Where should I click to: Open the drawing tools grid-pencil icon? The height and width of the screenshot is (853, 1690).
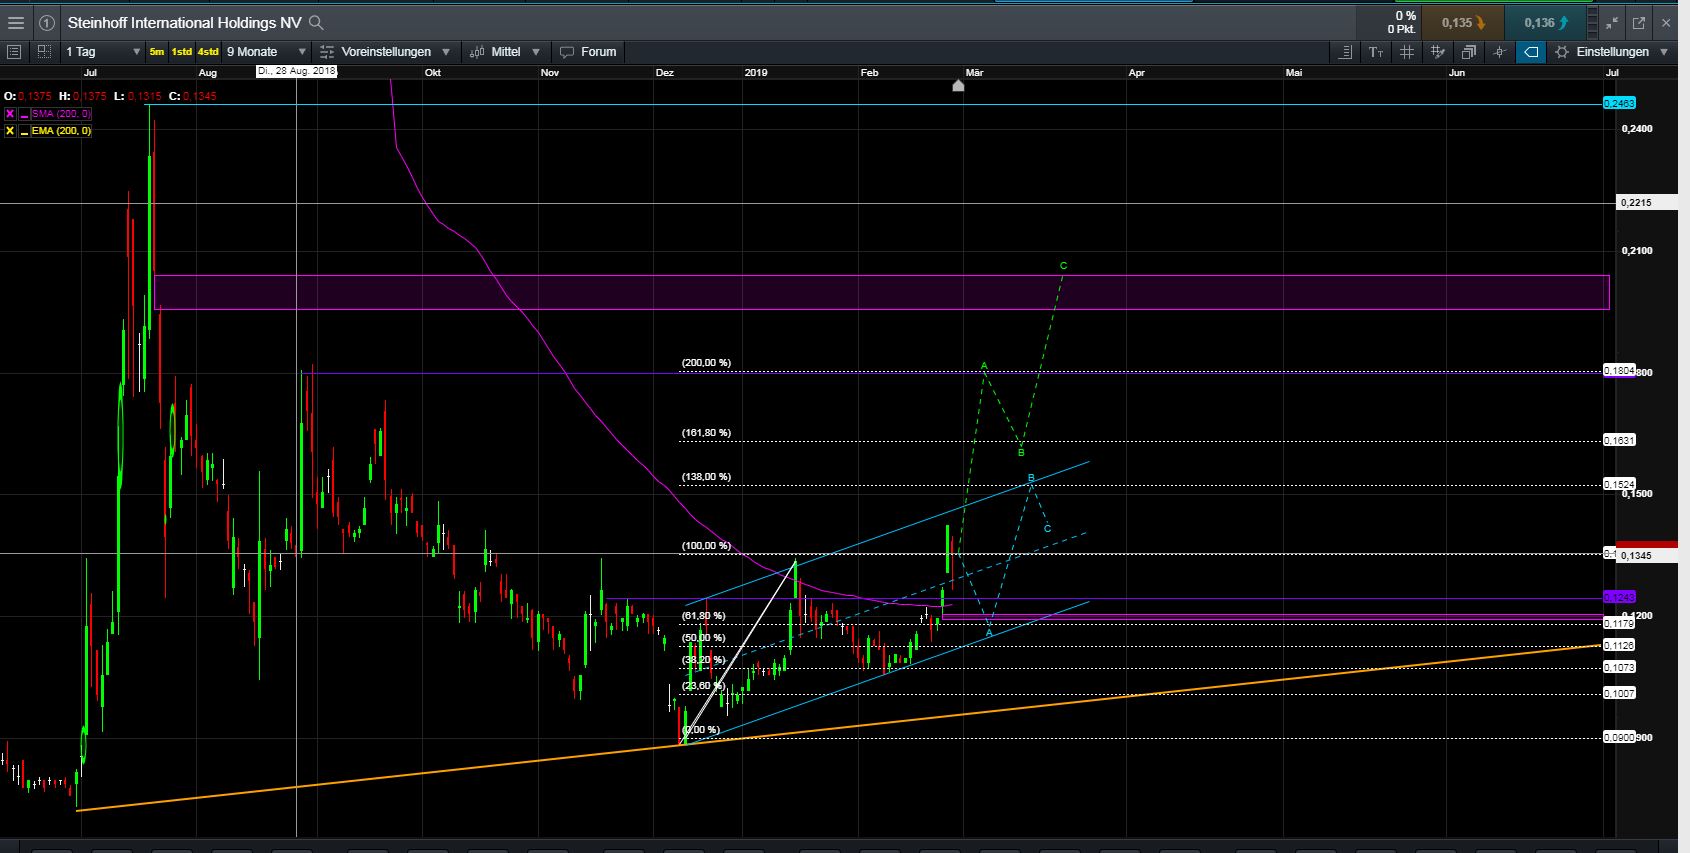coord(1438,52)
